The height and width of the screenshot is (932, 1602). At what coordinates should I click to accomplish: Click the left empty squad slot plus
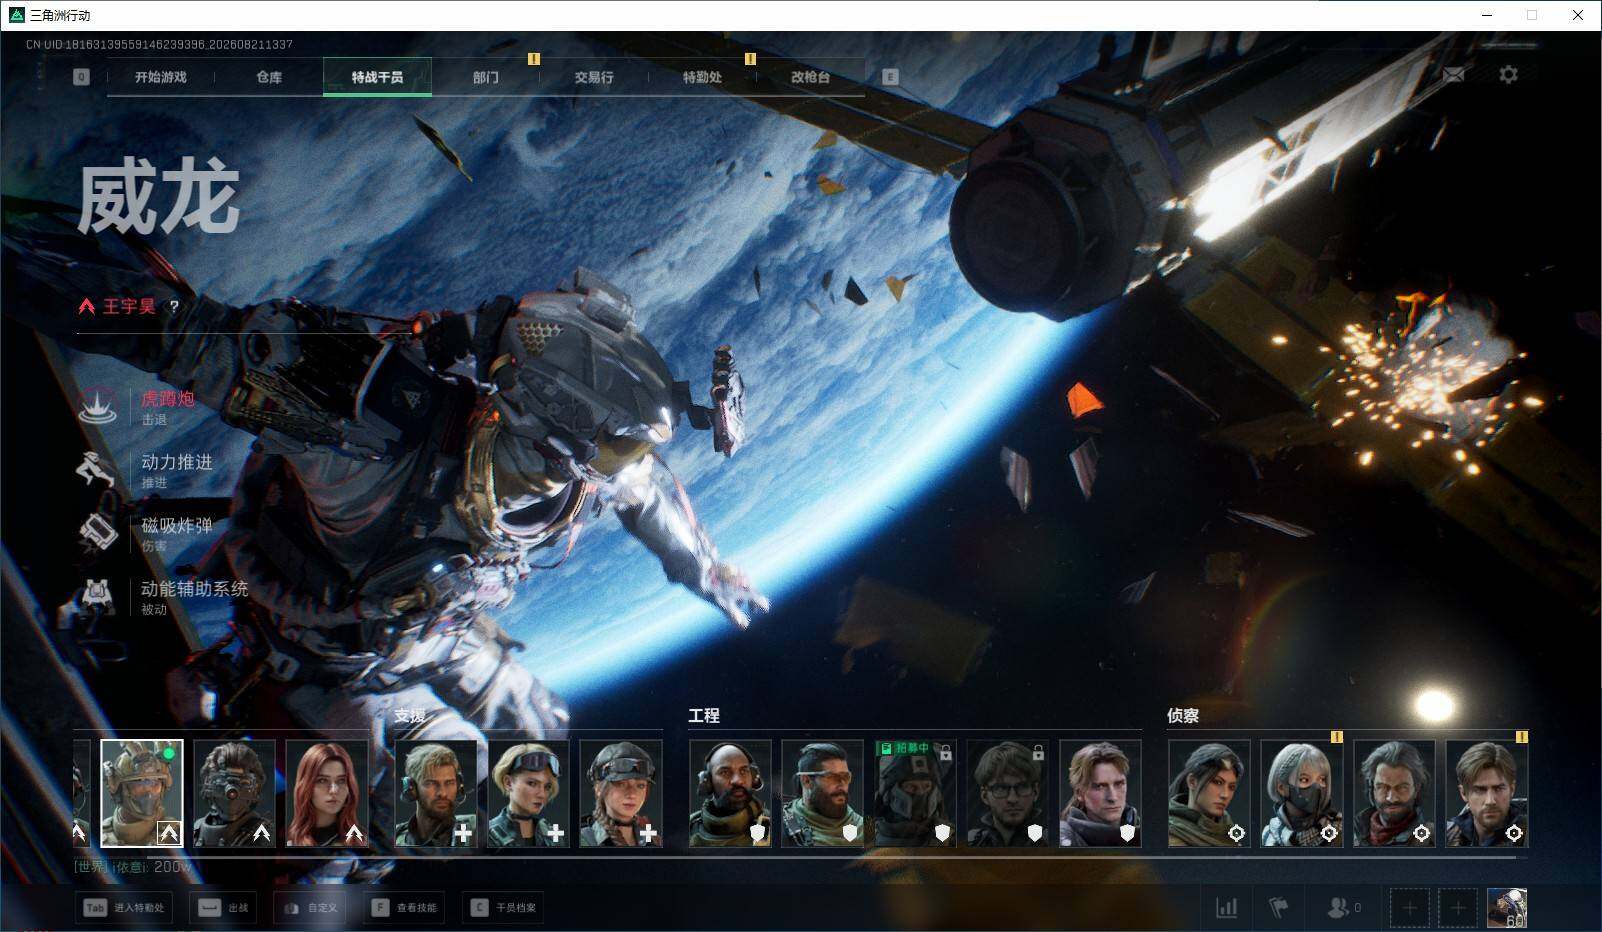(x=1409, y=908)
